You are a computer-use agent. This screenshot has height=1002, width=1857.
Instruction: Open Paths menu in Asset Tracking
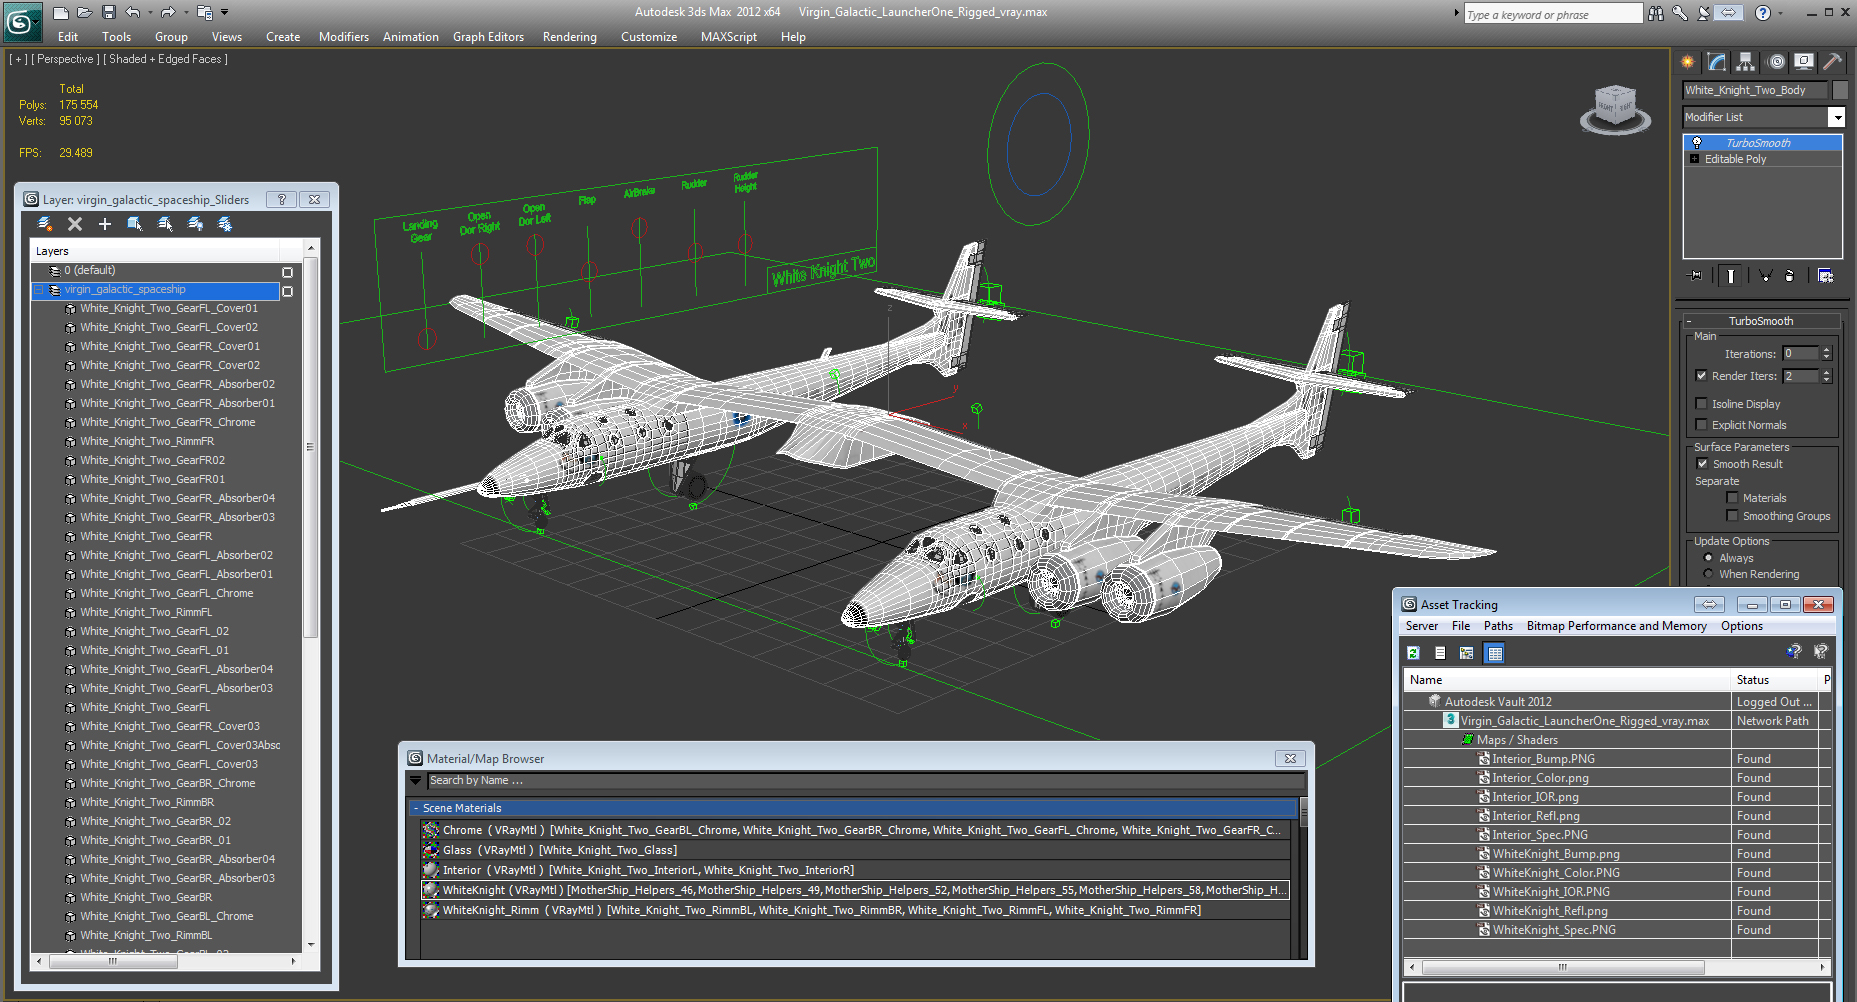tap(1498, 626)
